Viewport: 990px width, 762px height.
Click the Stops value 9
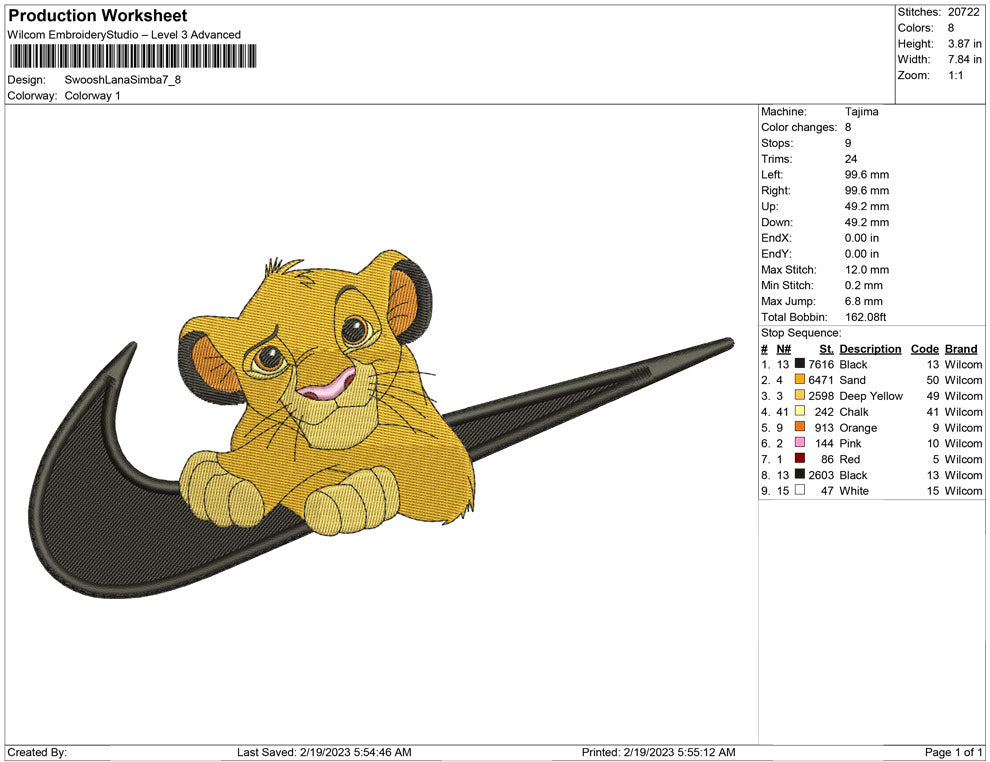(848, 143)
